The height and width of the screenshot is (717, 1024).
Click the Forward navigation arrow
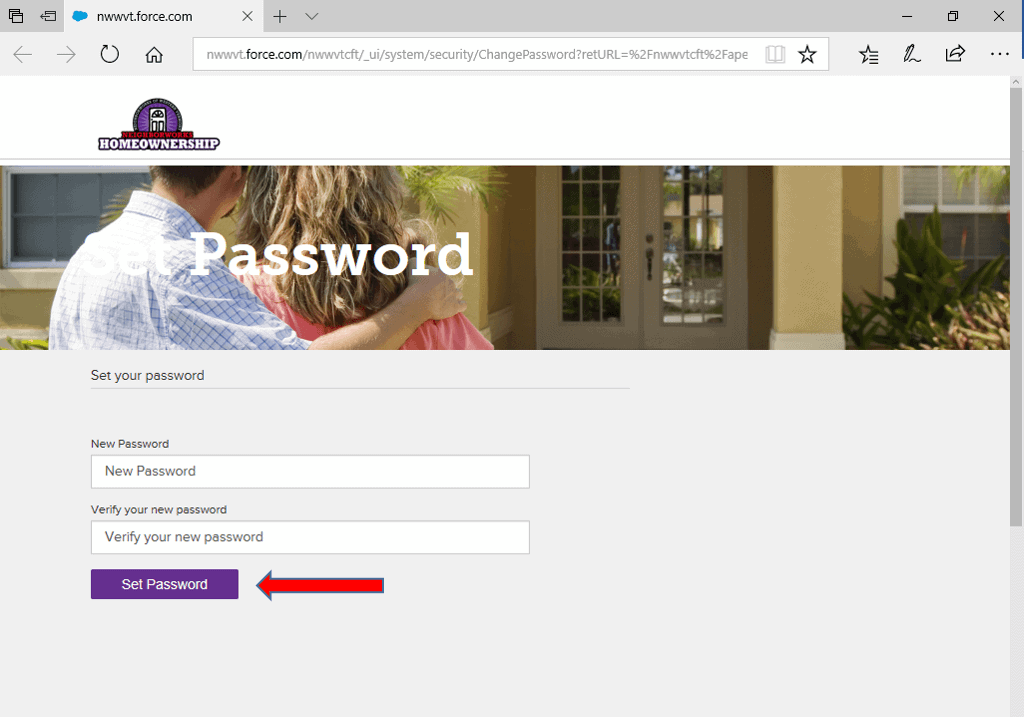click(66, 54)
